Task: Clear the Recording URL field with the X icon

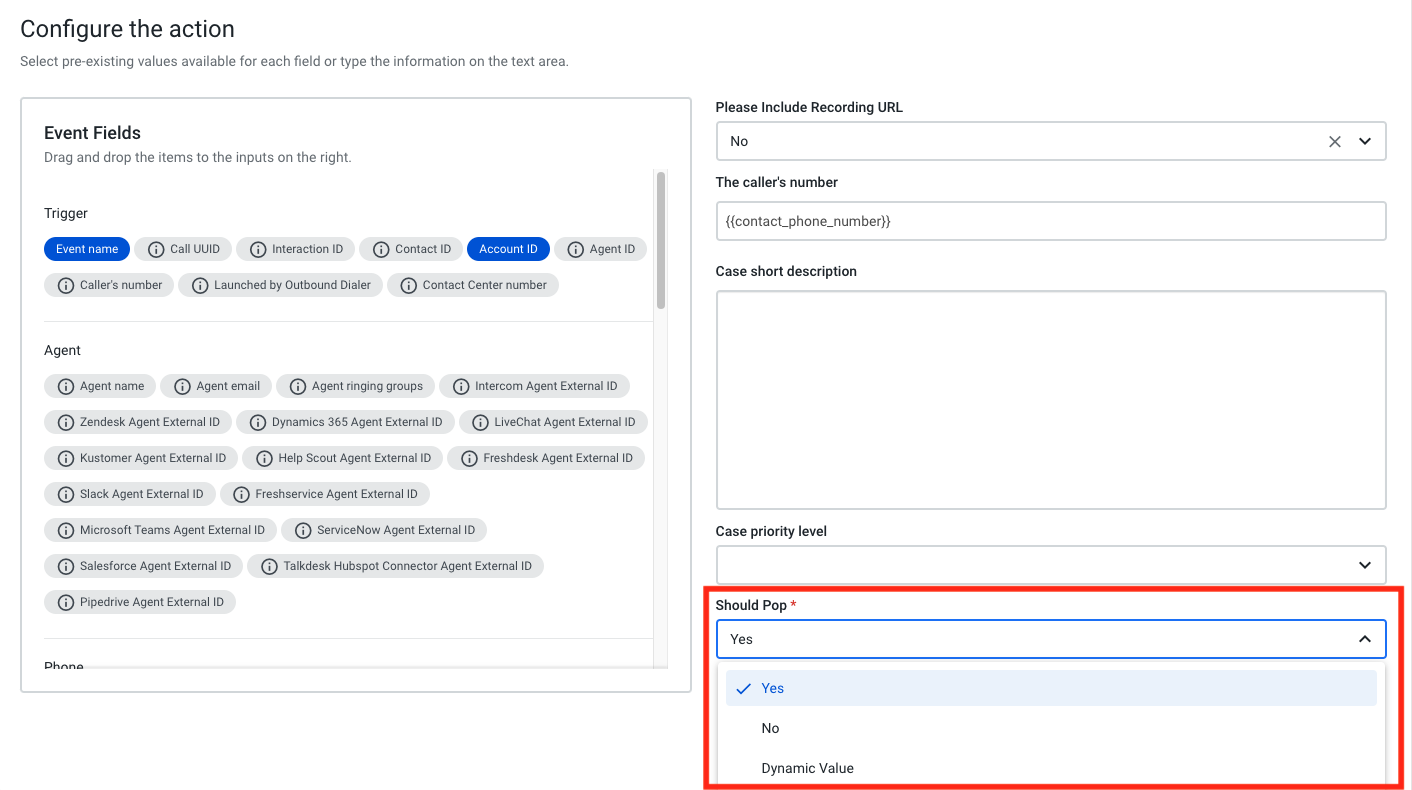Action: click(1335, 141)
